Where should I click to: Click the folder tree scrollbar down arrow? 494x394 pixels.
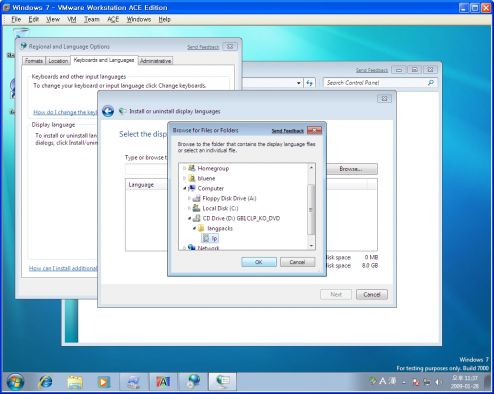click(x=311, y=246)
